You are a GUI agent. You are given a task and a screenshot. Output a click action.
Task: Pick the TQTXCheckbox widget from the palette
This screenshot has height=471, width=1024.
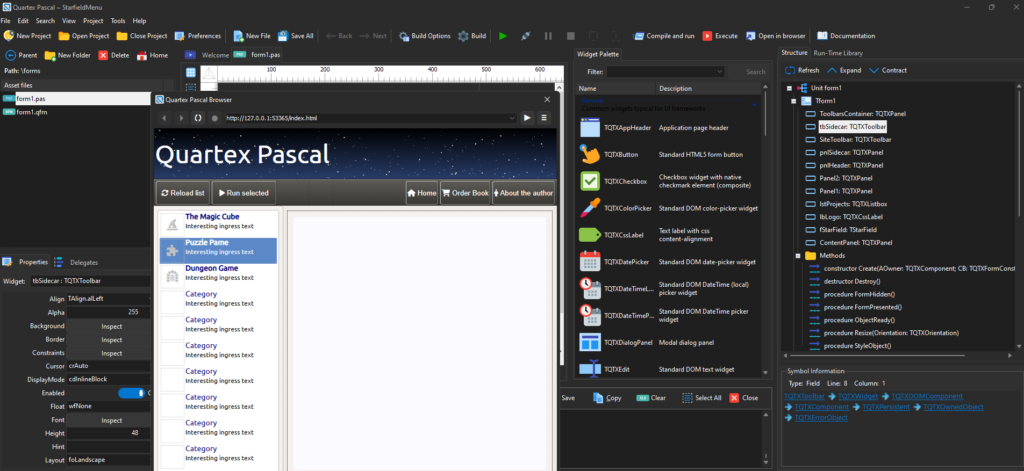588,181
